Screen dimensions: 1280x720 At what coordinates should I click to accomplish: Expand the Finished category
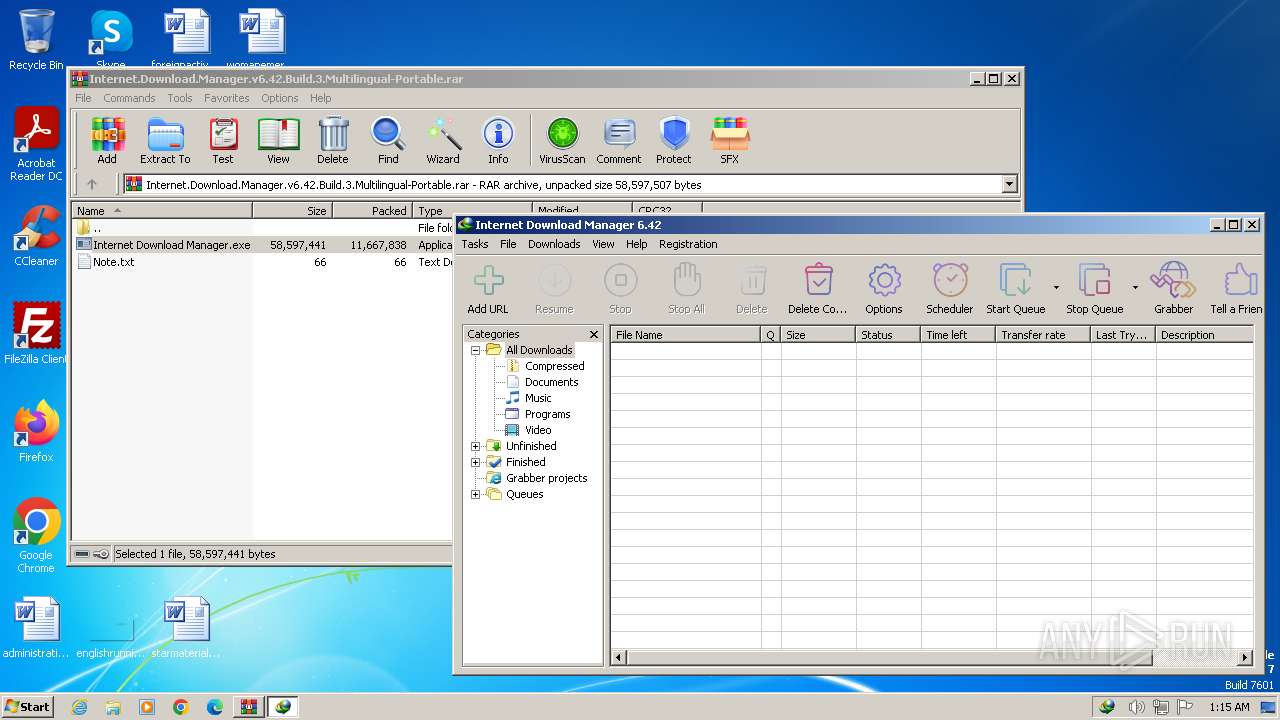tap(476, 462)
